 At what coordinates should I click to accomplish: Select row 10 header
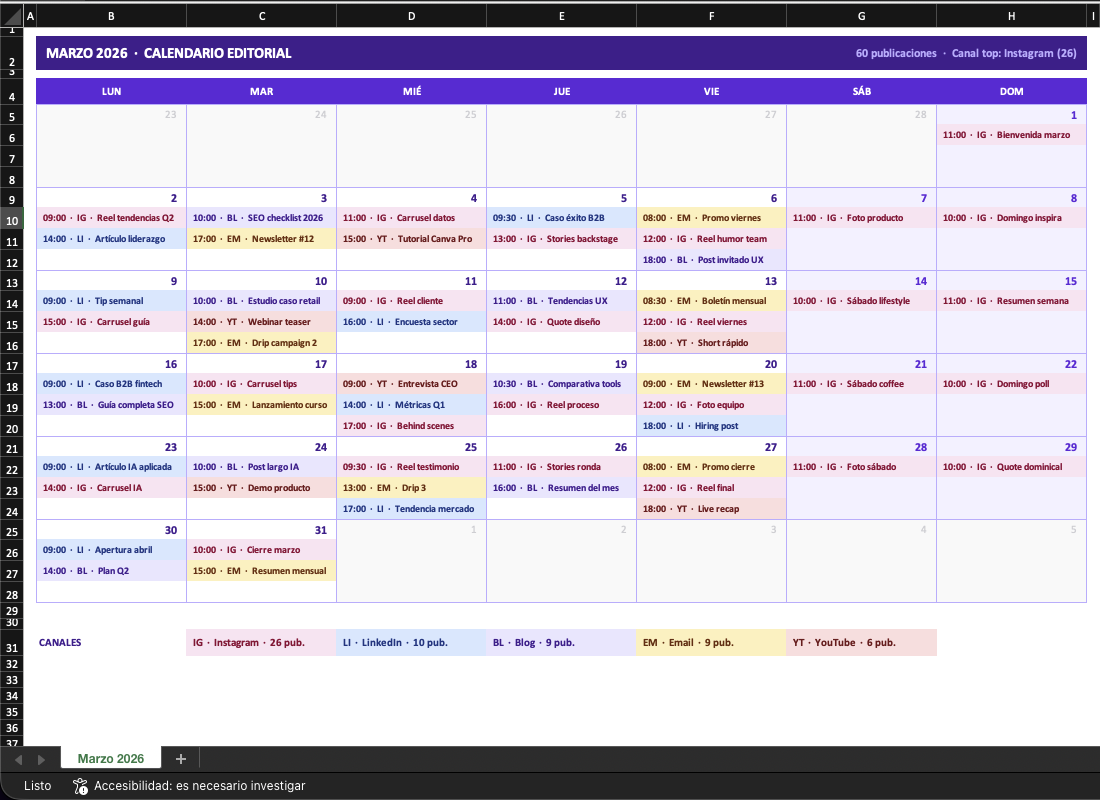pyautogui.click(x=12, y=220)
